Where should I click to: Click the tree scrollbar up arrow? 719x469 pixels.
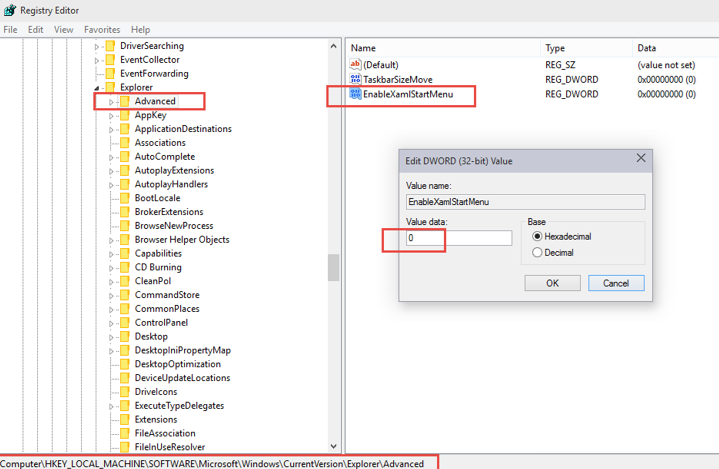tap(333, 46)
